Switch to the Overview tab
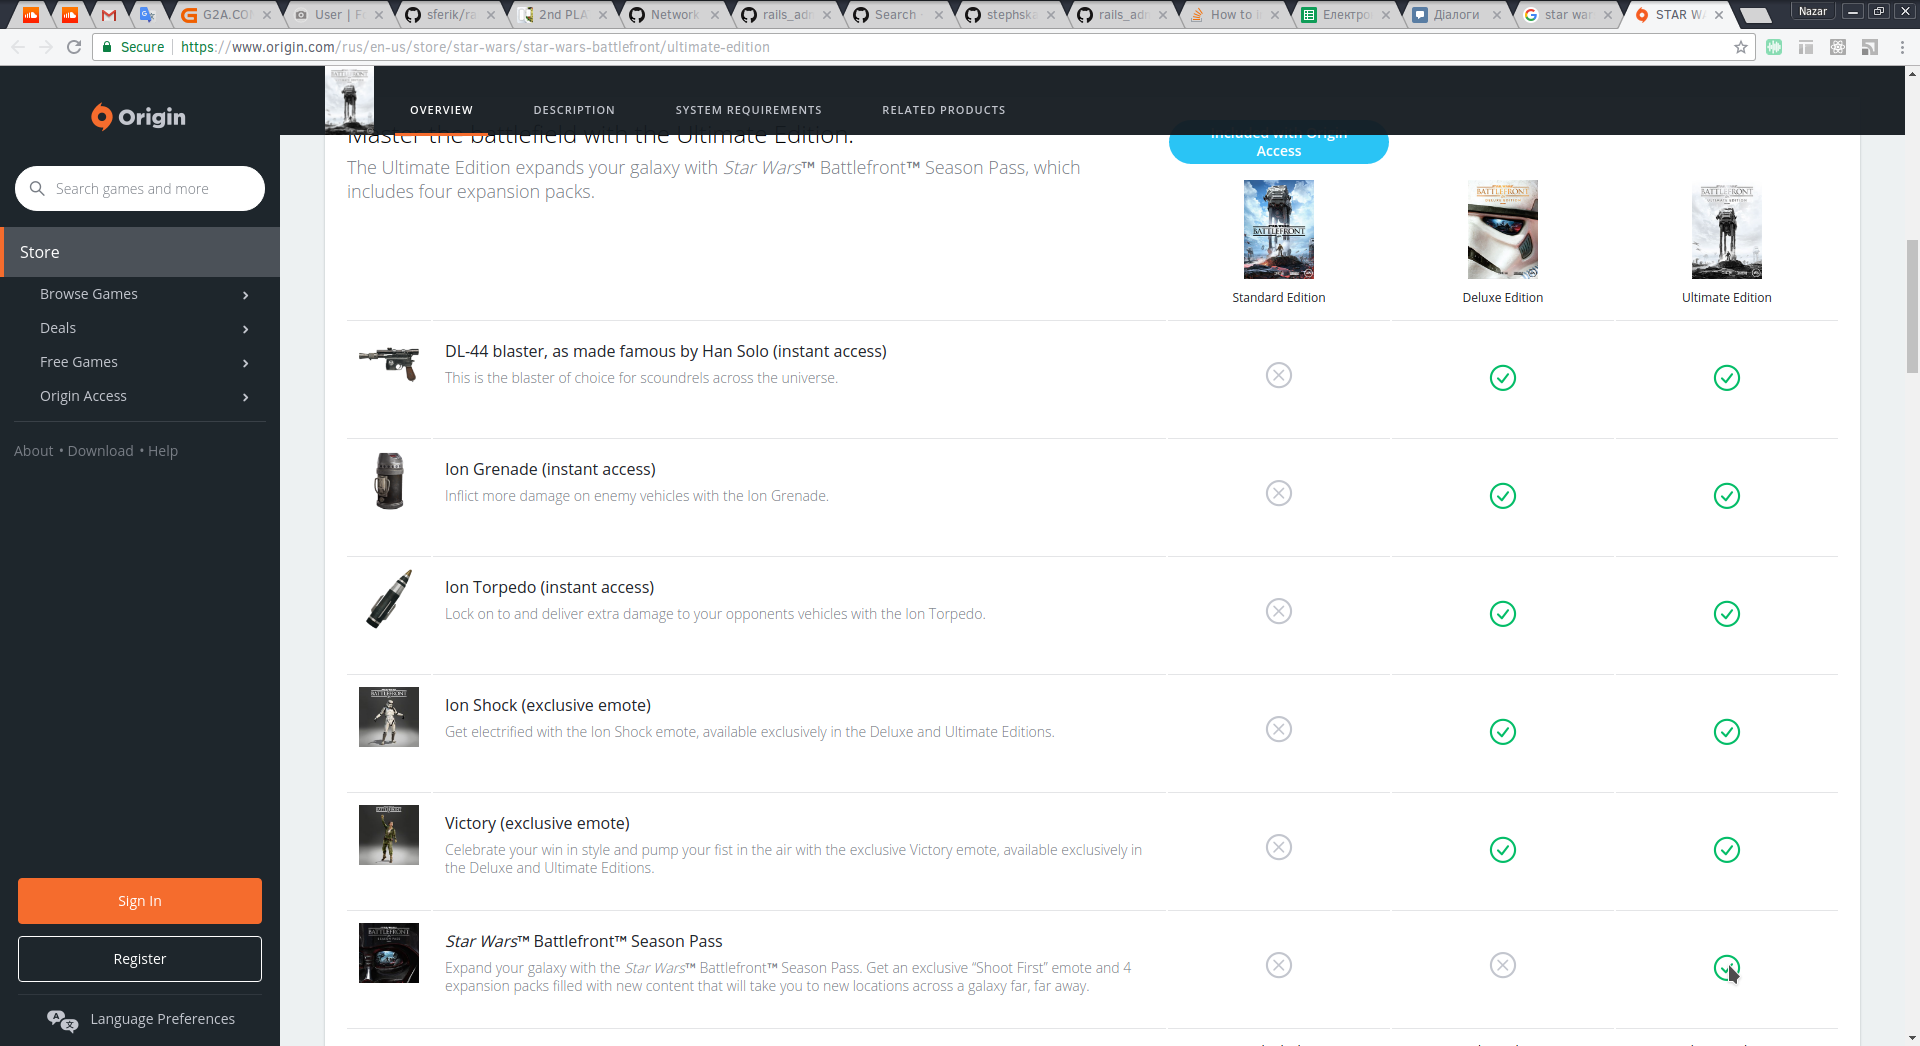 441,110
